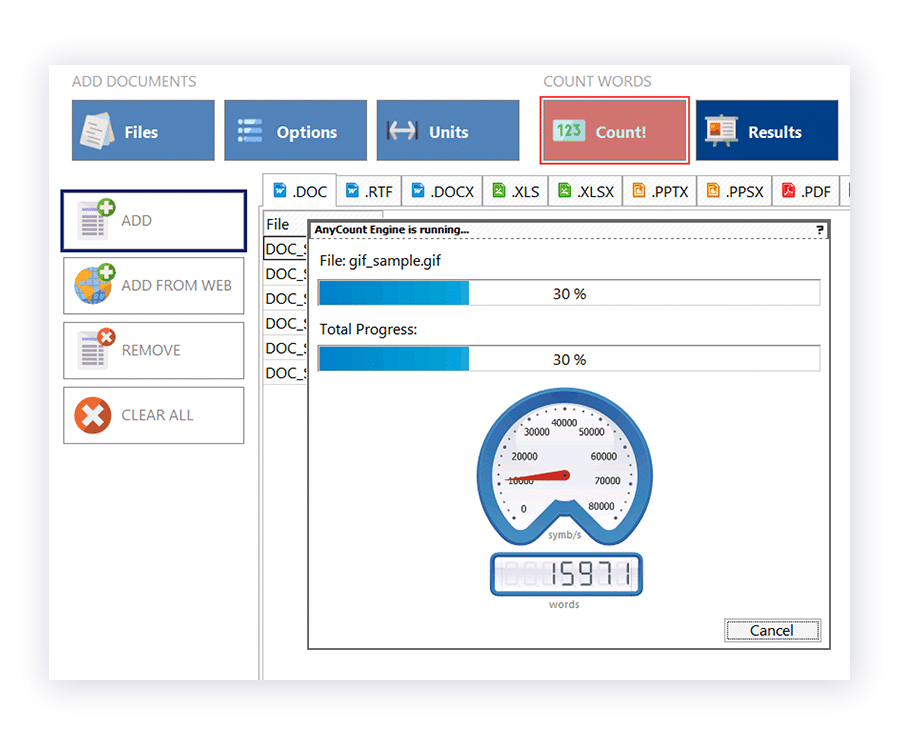Screen dimensions: 900x747
Task: Click the paper documents icon on Files
Action: (x=98, y=131)
